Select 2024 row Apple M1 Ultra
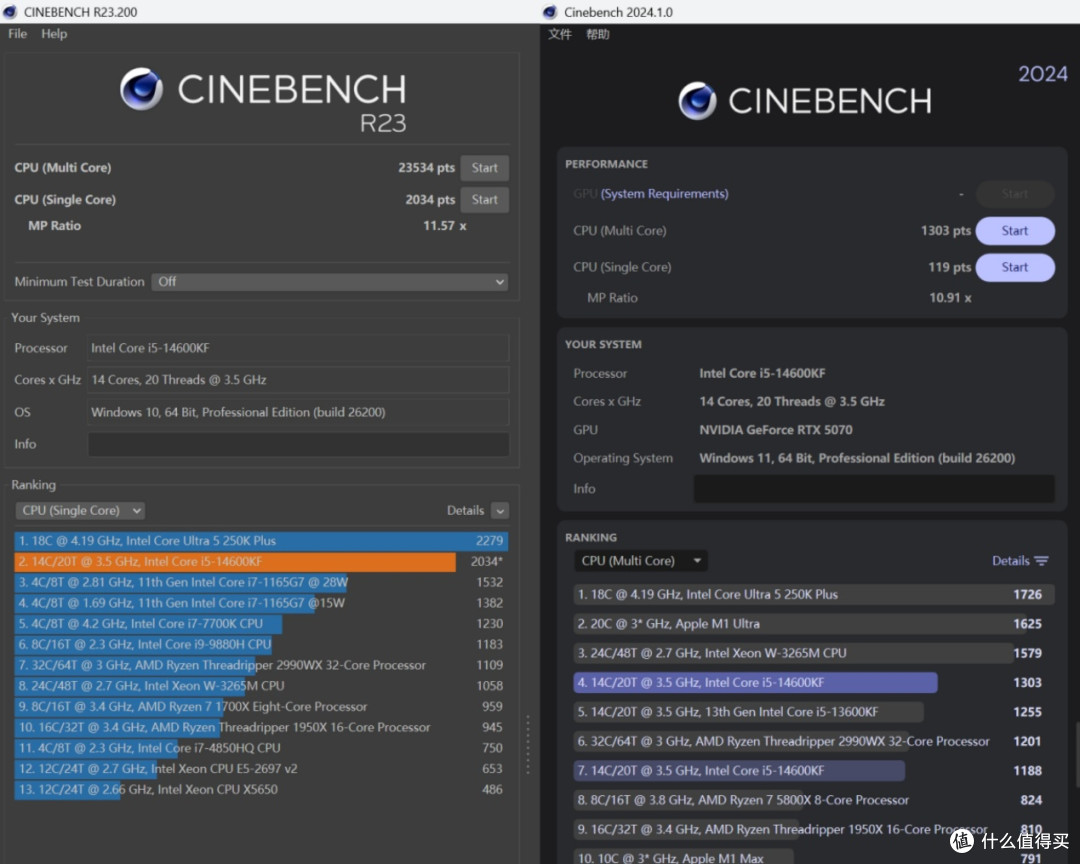This screenshot has width=1080, height=864. point(813,624)
